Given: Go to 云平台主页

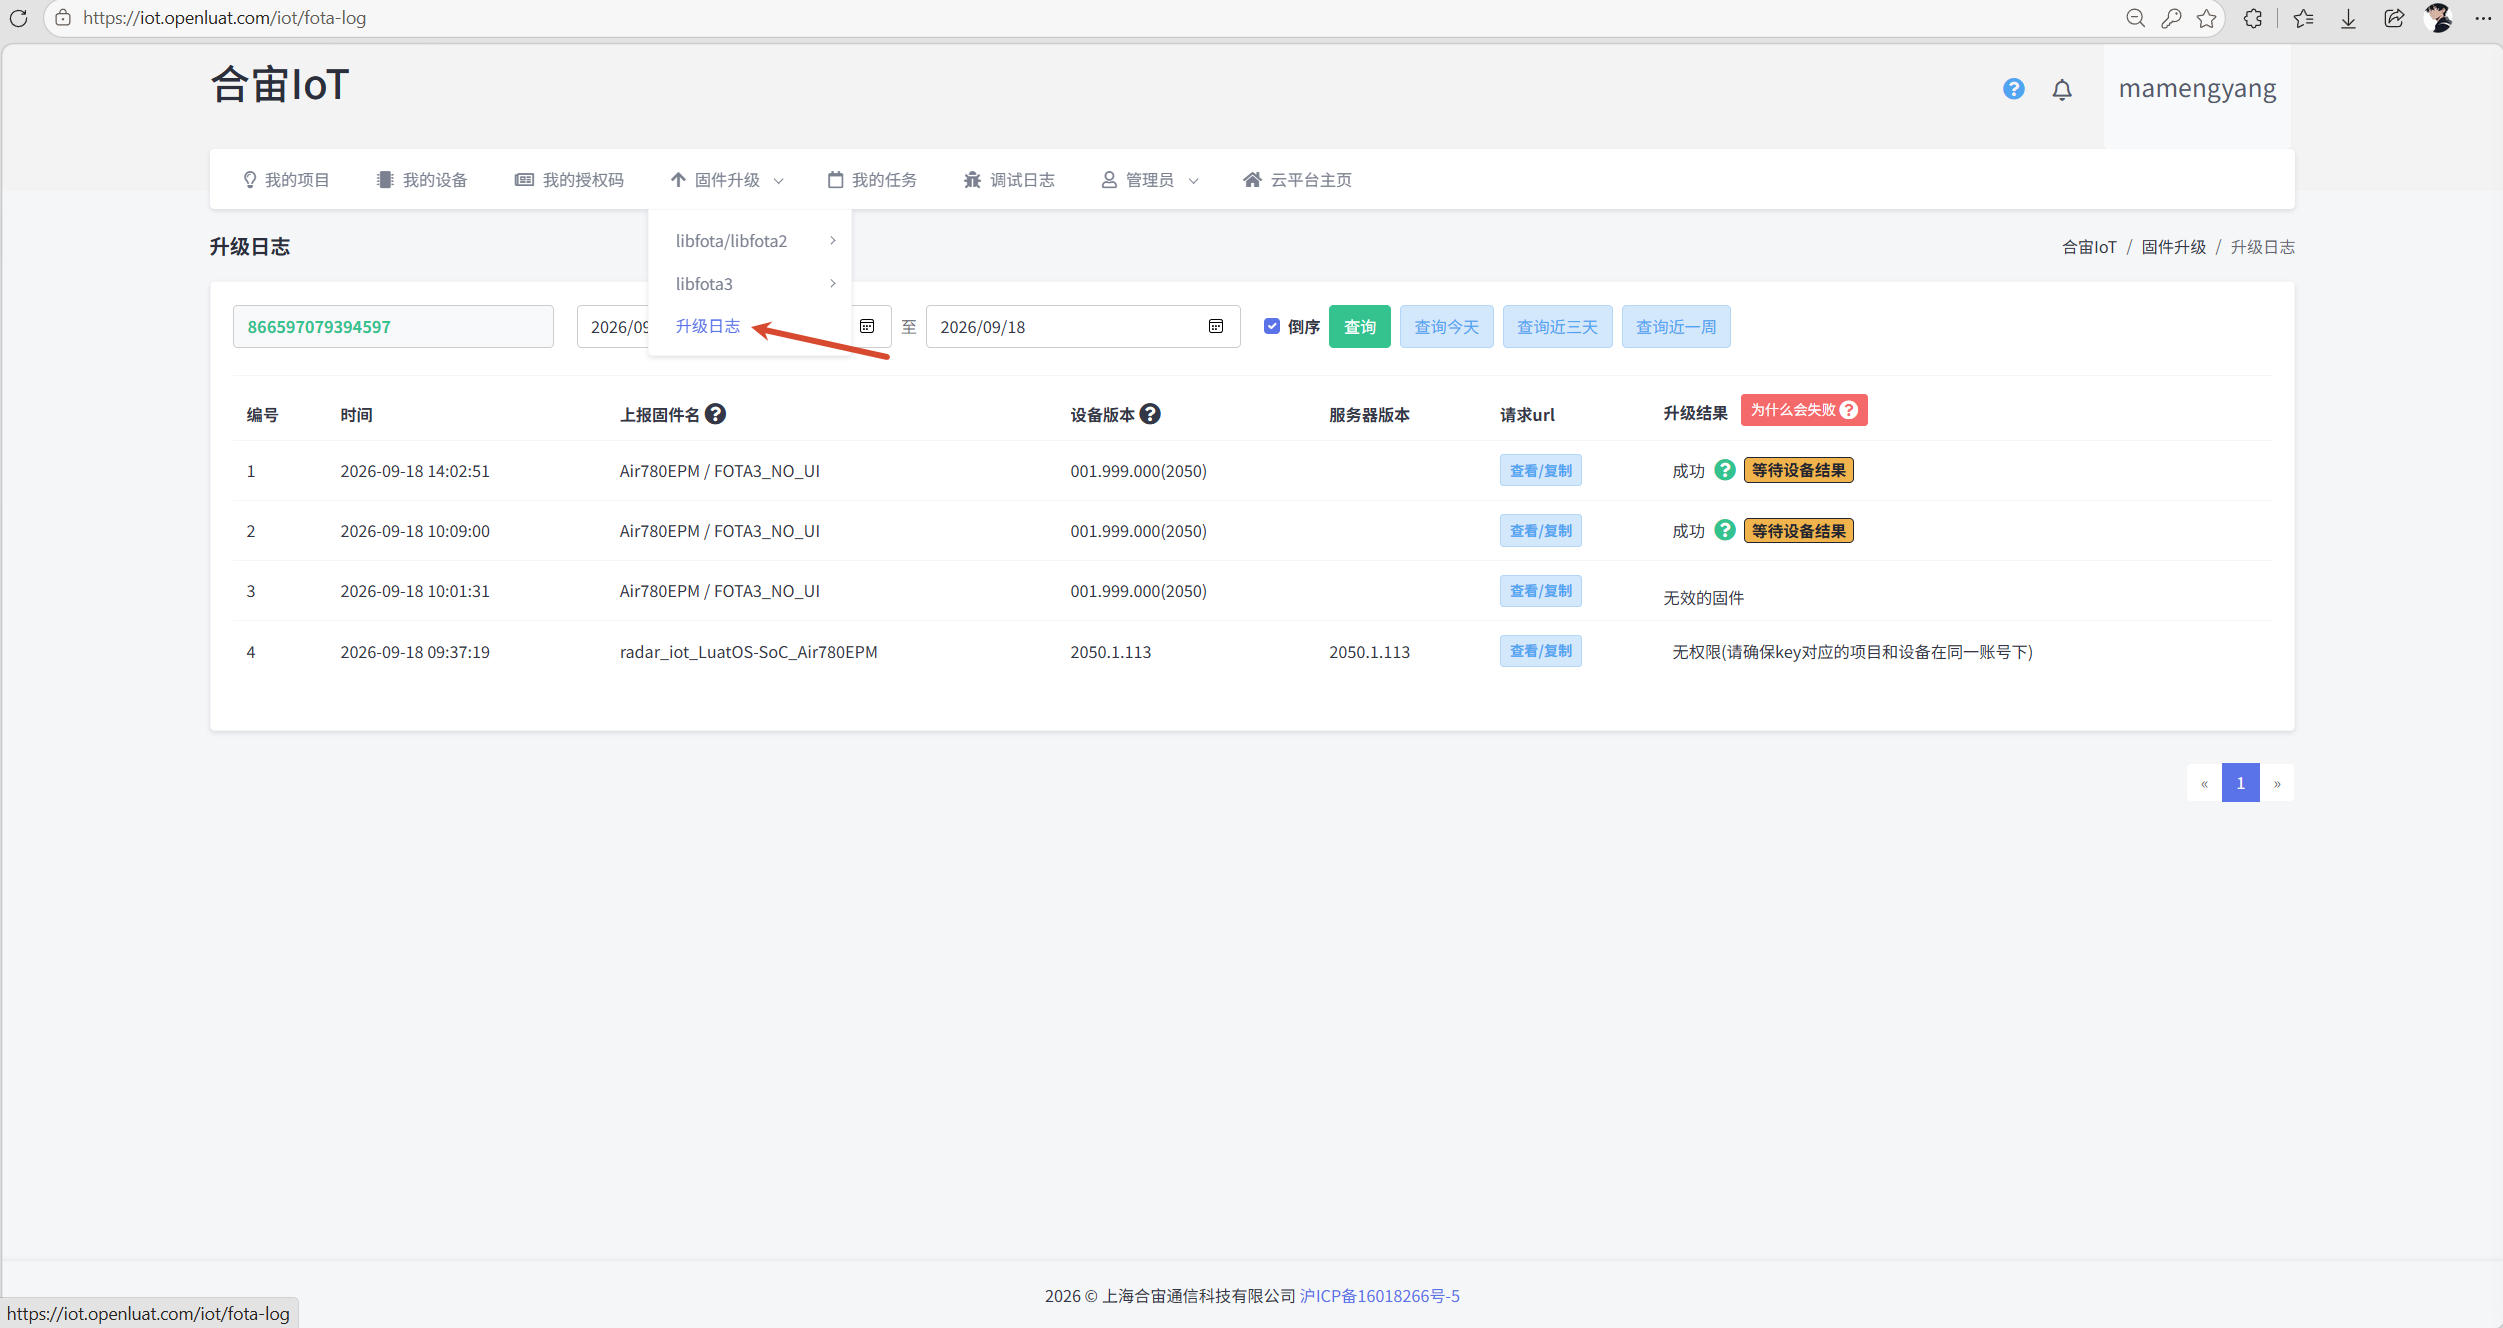Looking at the screenshot, I should point(1297,180).
